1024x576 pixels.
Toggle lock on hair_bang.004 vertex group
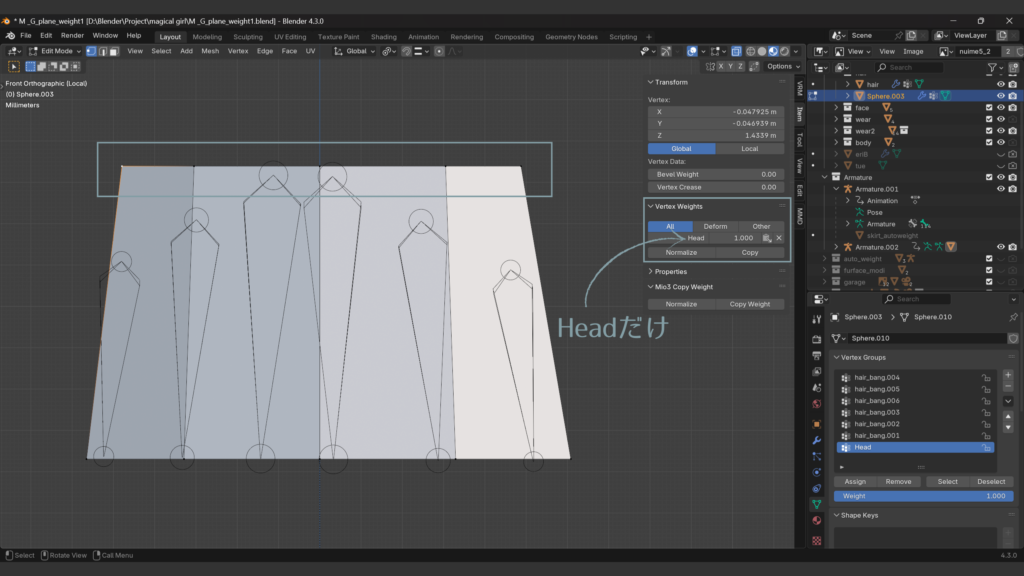coord(986,378)
